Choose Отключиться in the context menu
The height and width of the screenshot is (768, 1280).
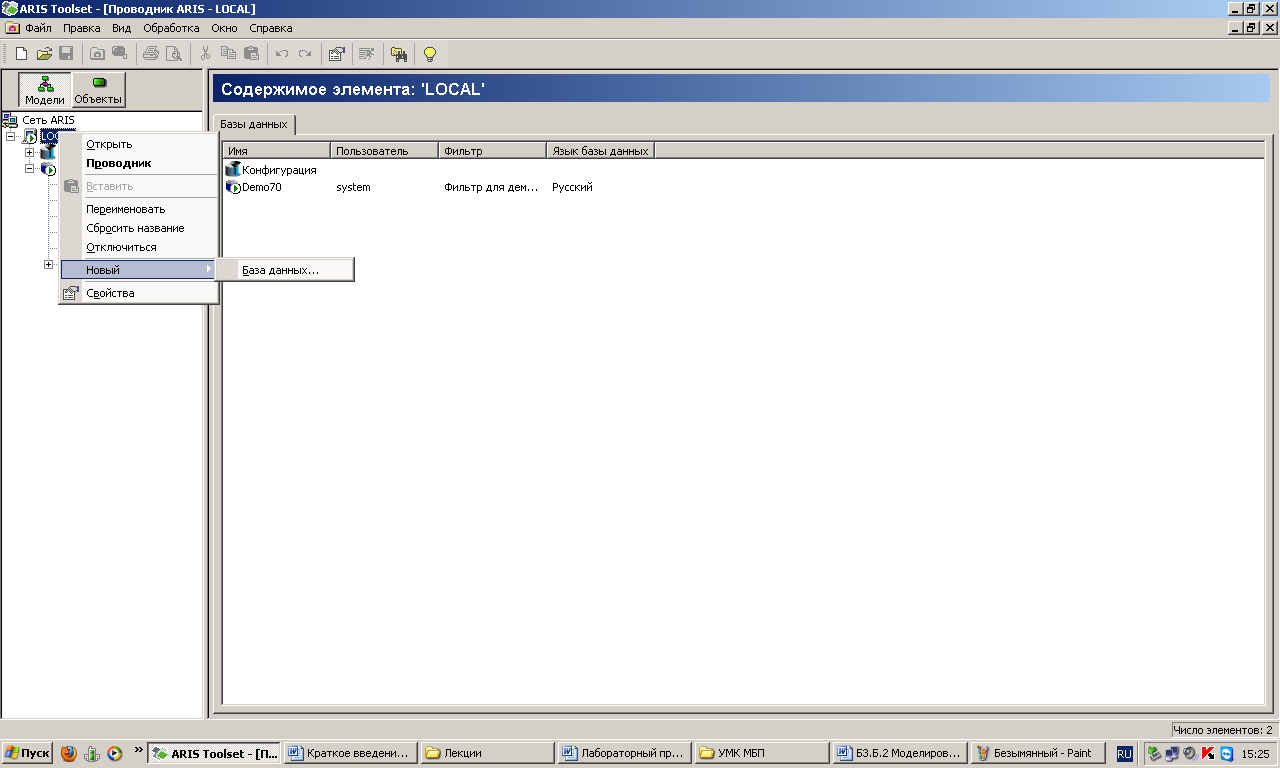pos(139,247)
